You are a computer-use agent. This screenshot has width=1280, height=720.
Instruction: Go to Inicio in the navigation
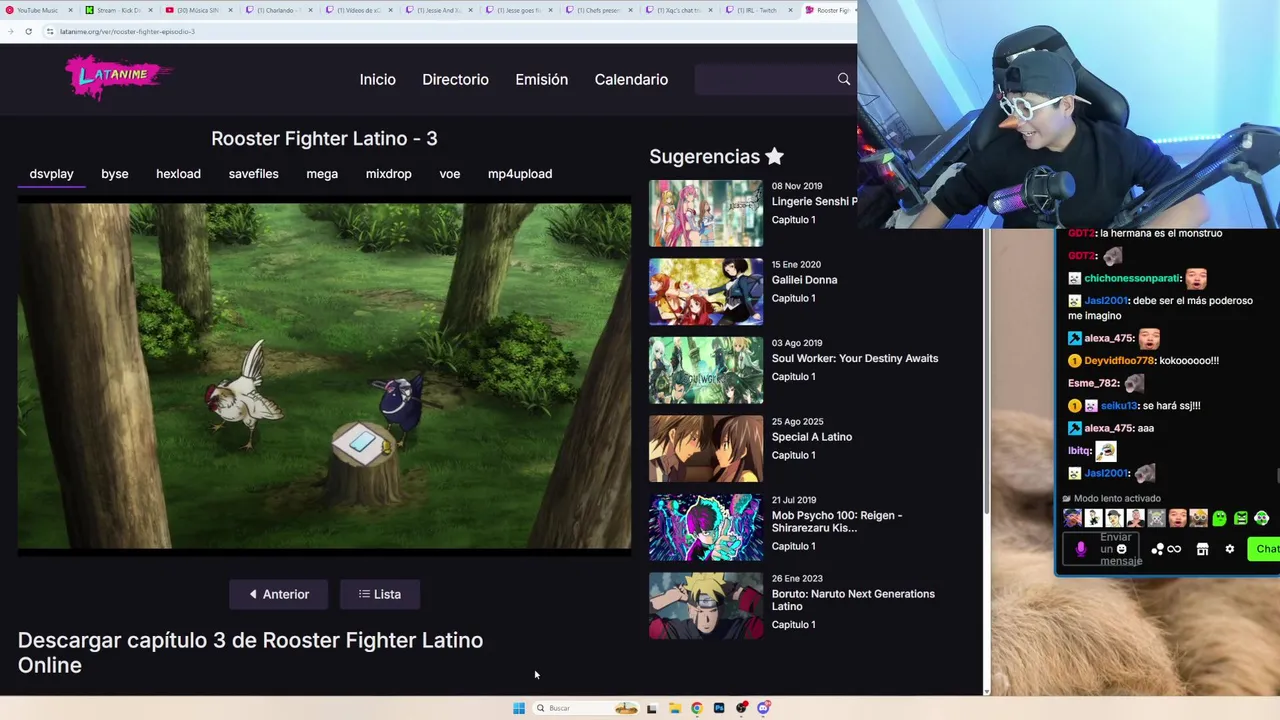click(x=377, y=79)
